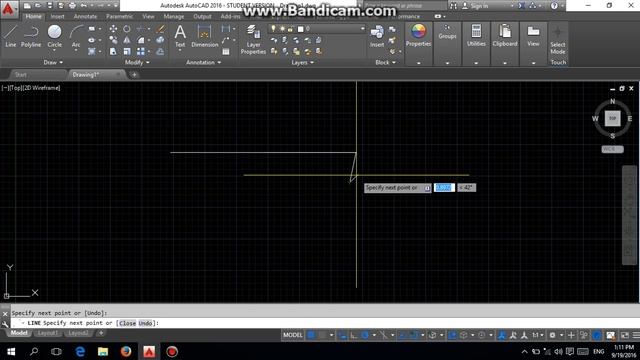Expand the Modify panel dropdown
Screen dimensions: 640x360
[137, 62]
